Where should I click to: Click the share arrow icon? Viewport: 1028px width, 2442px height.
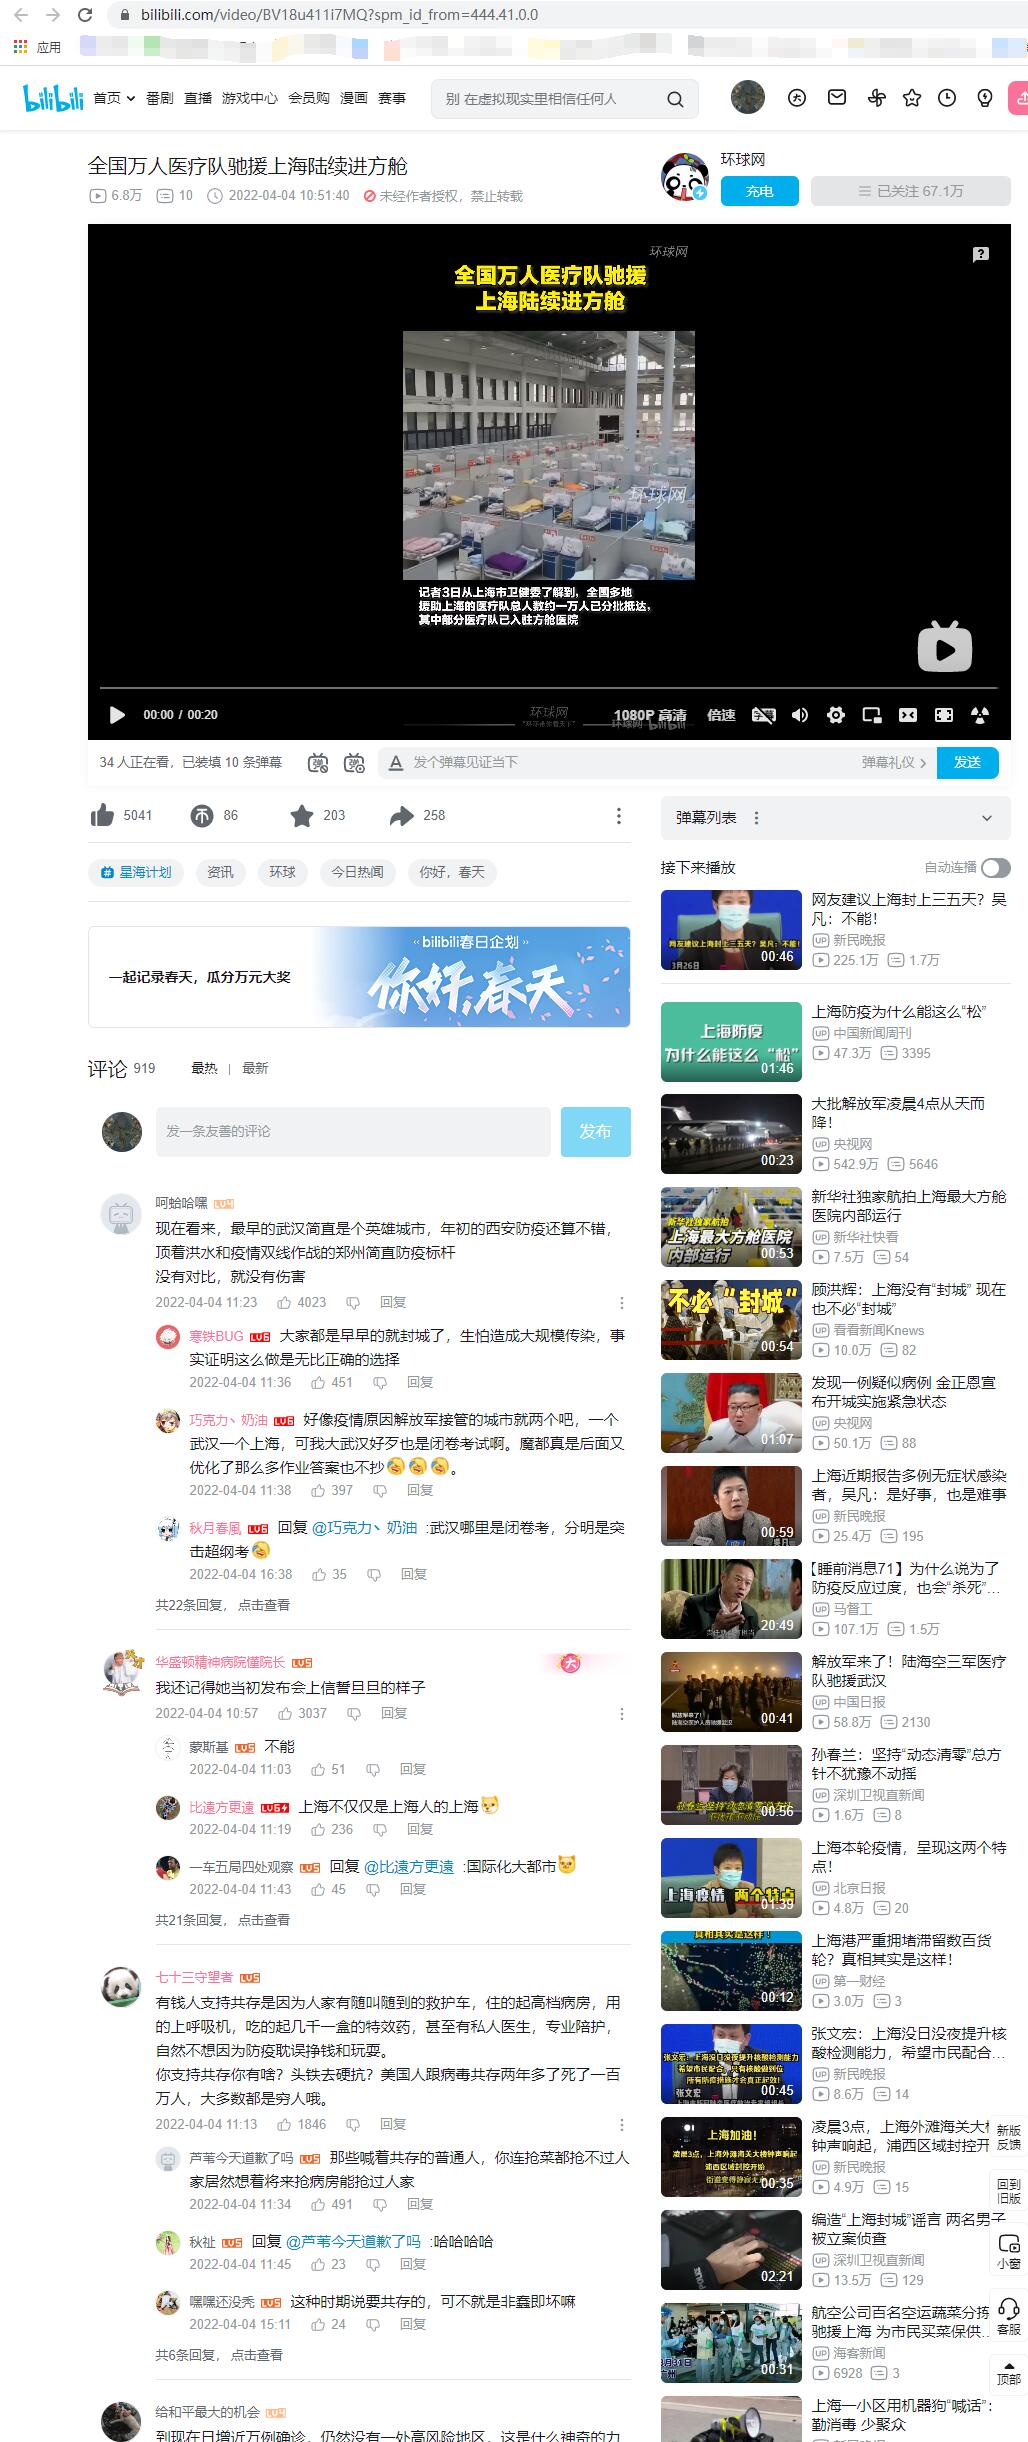[401, 816]
